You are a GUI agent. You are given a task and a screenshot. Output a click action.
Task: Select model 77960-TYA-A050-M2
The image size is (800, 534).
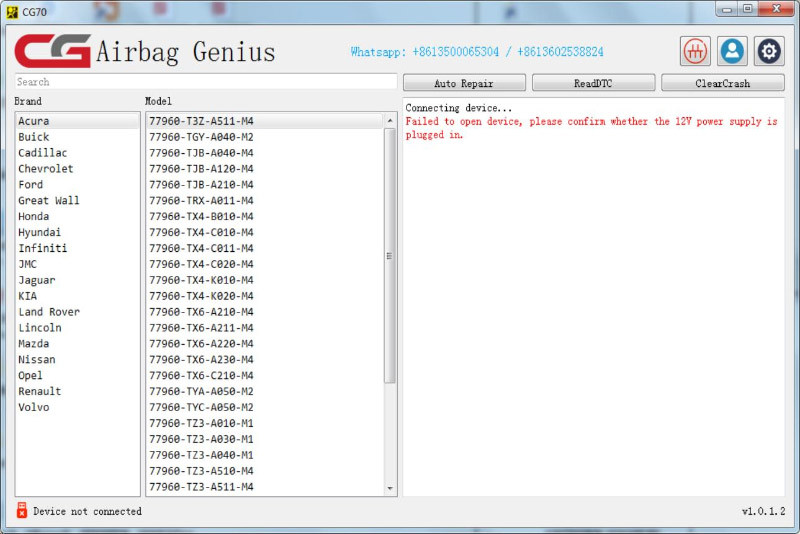pyautogui.click(x=265, y=391)
